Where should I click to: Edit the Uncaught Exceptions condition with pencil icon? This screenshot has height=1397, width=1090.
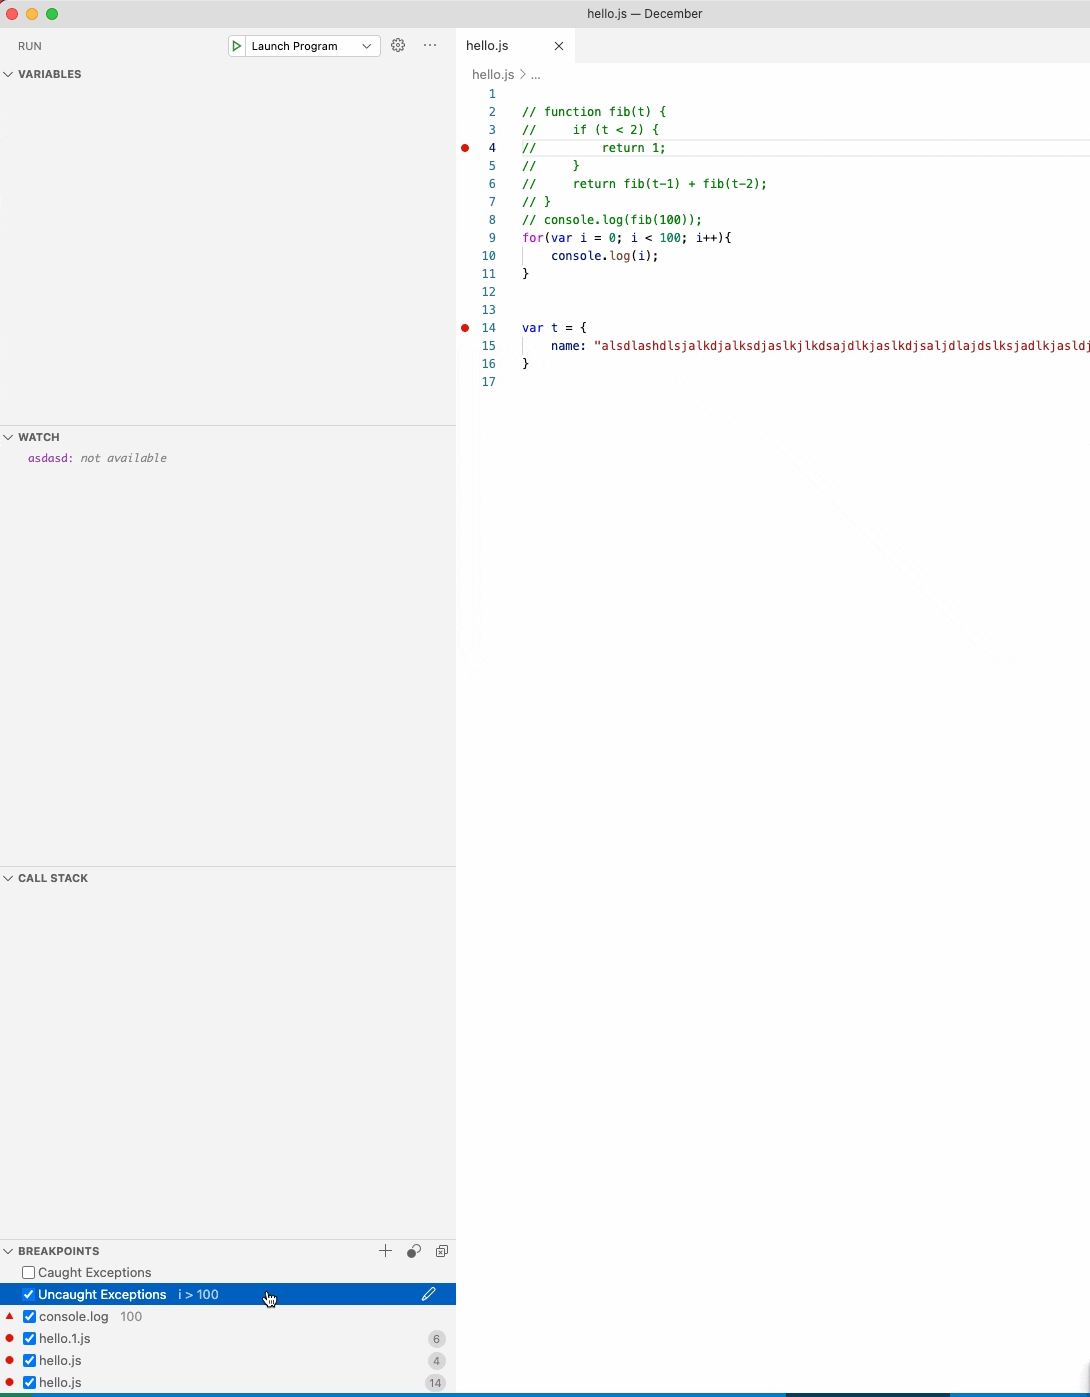[x=429, y=1294]
